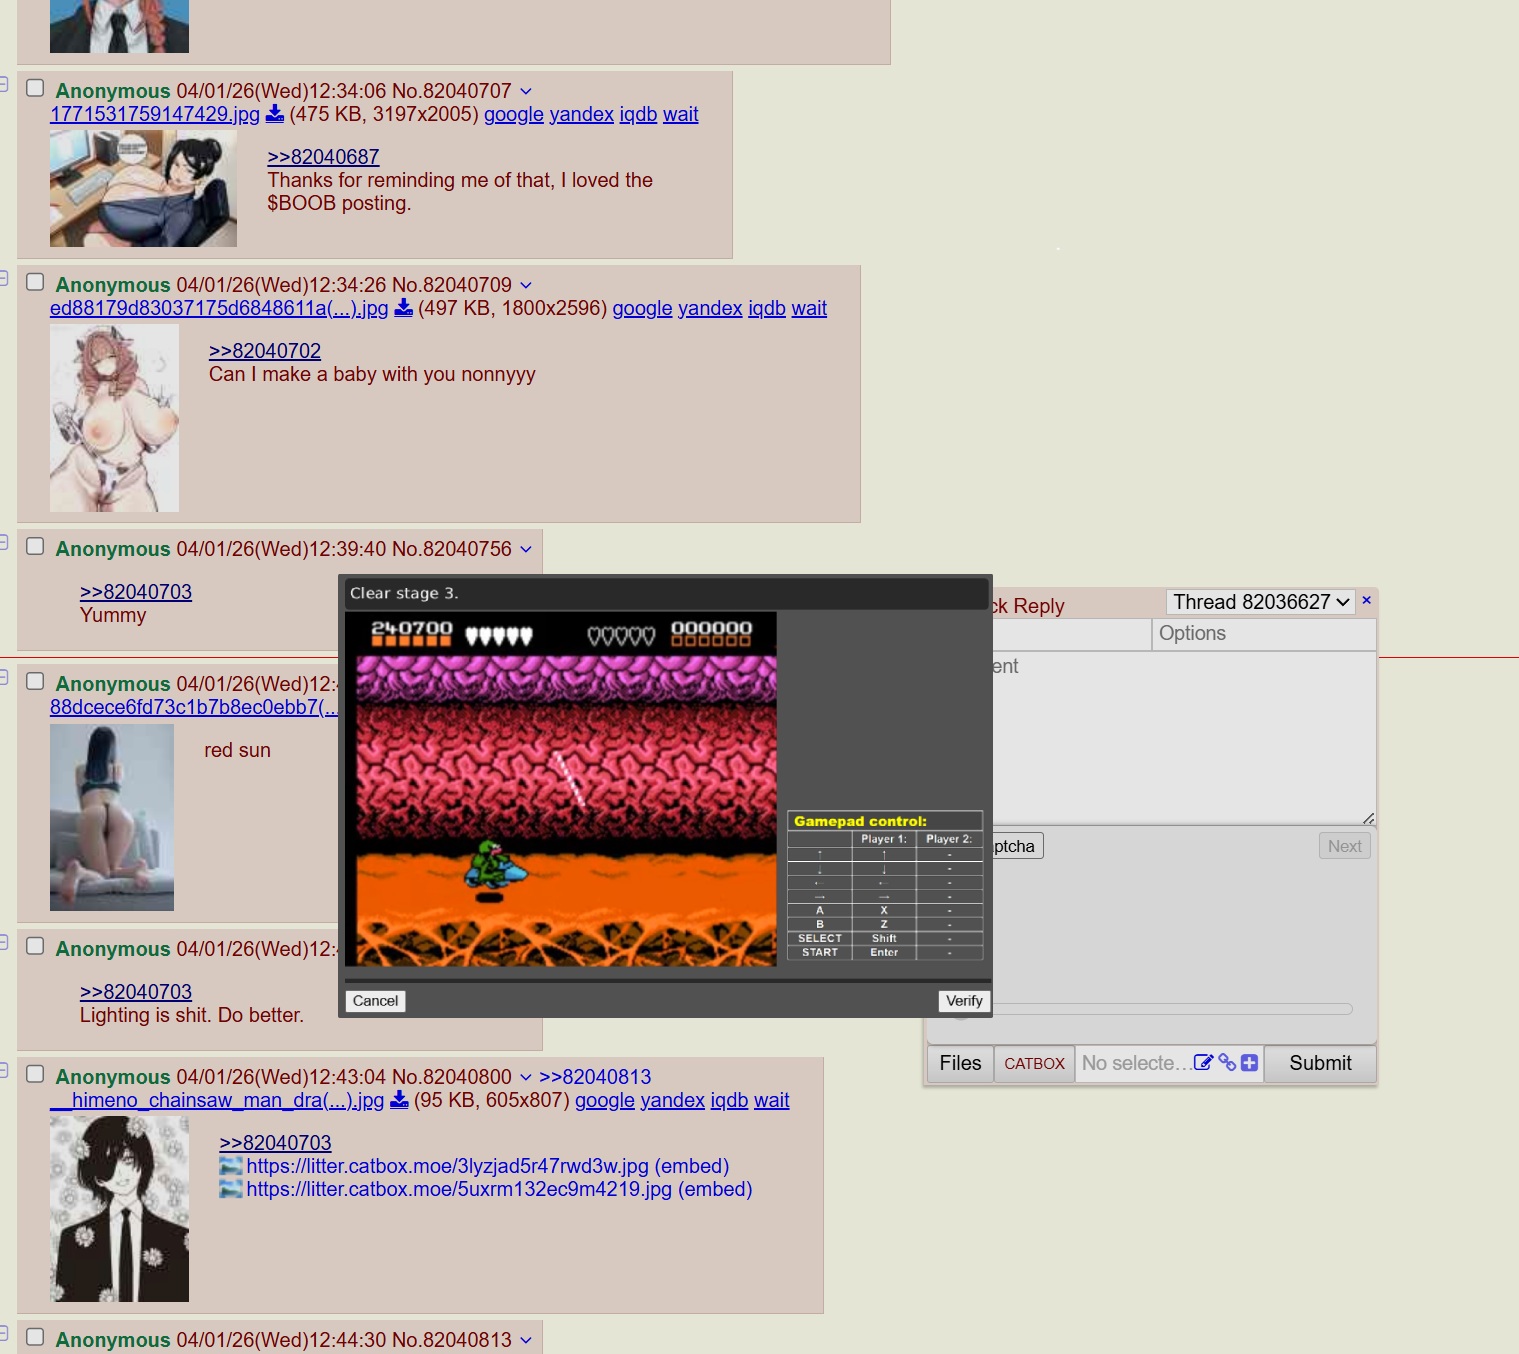Click download icon beside 1771531759147429.jpg
1519x1354 pixels.
coord(274,114)
